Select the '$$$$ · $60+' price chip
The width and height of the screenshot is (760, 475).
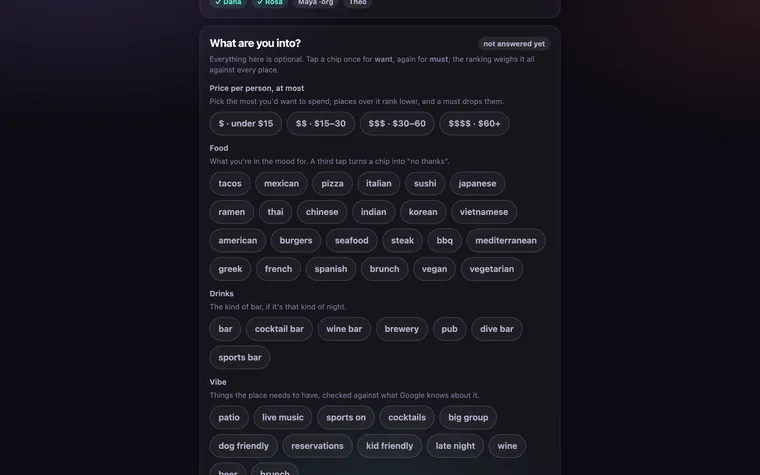(474, 124)
